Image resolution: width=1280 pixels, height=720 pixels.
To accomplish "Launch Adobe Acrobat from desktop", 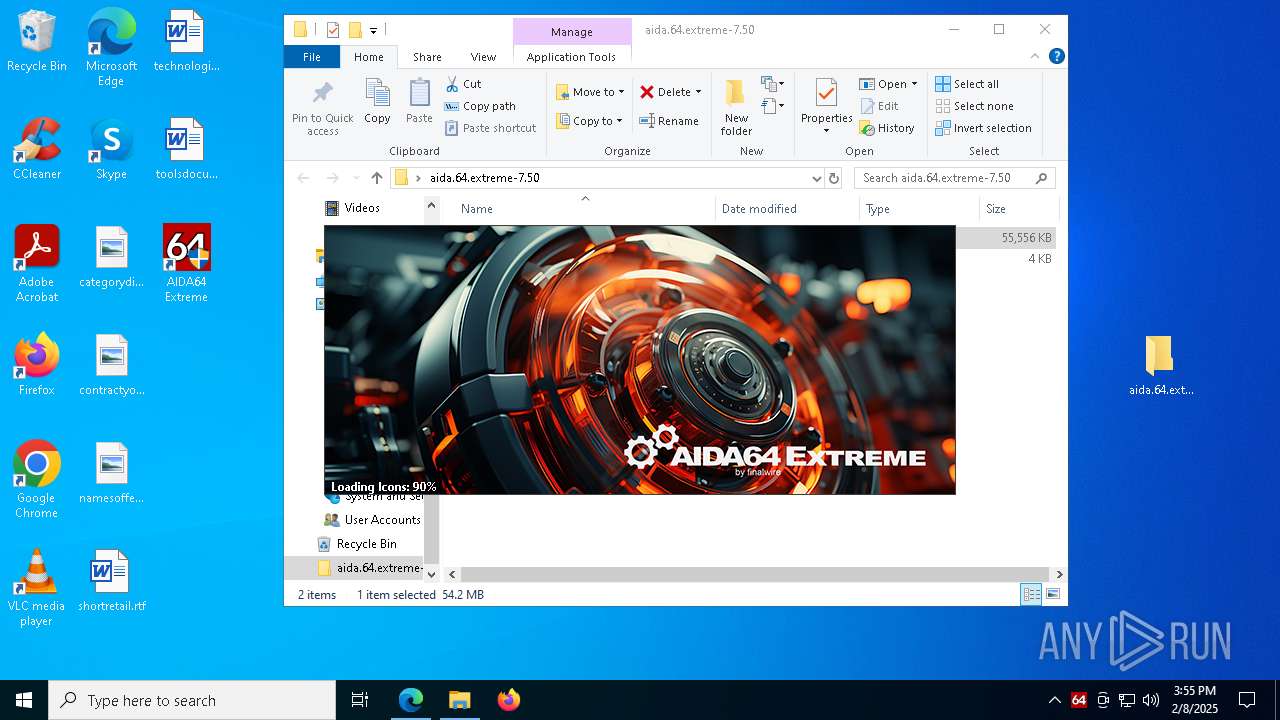I will point(37,264).
